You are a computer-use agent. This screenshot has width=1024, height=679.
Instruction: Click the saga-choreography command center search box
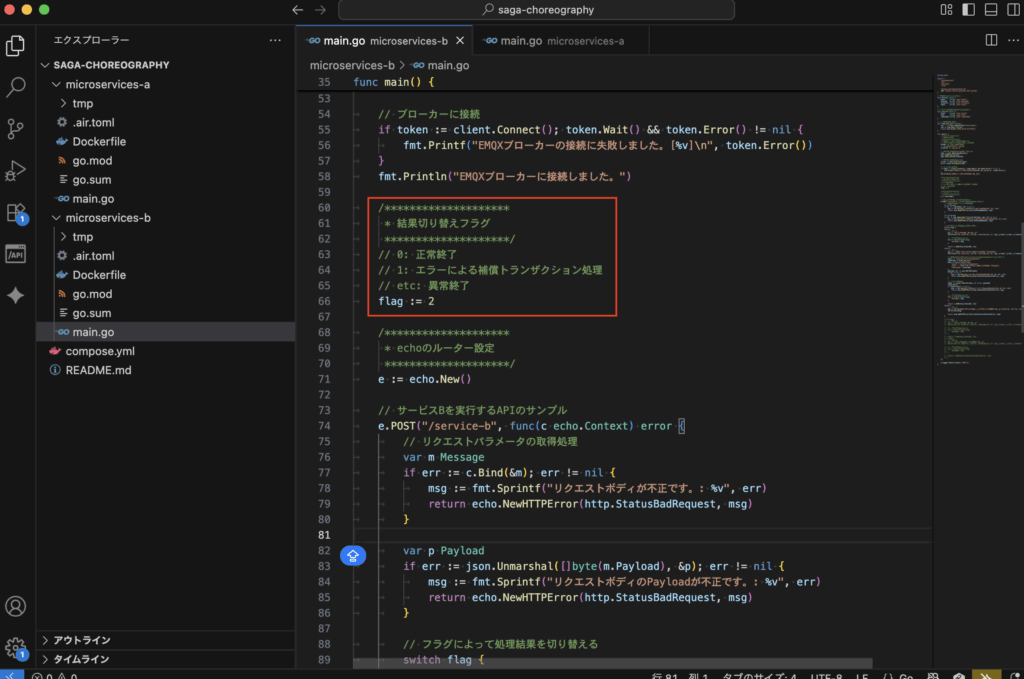pos(536,10)
